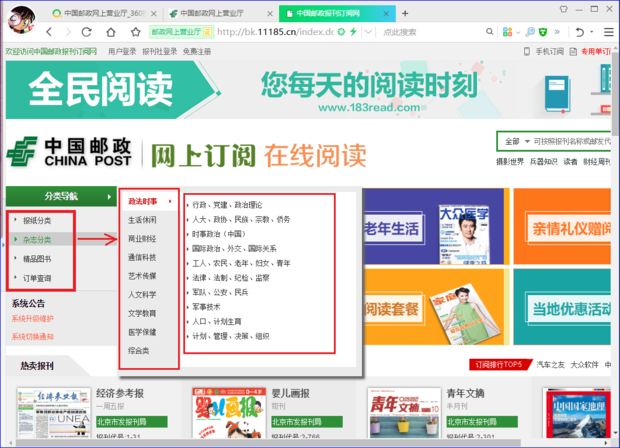Select 报纸分类 in left navigation
Image resolution: width=620 pixels, height=448 pixels.
click(37, 221)
